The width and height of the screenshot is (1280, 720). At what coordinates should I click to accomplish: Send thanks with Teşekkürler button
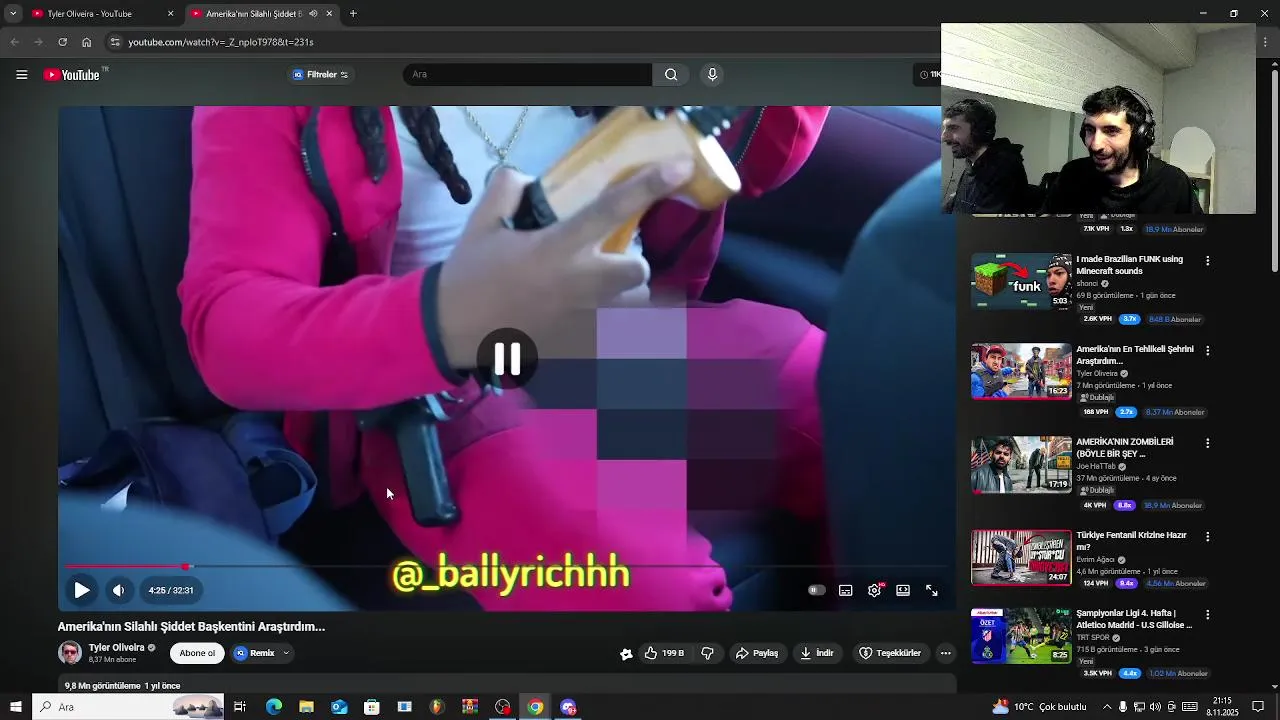[890, 653]
